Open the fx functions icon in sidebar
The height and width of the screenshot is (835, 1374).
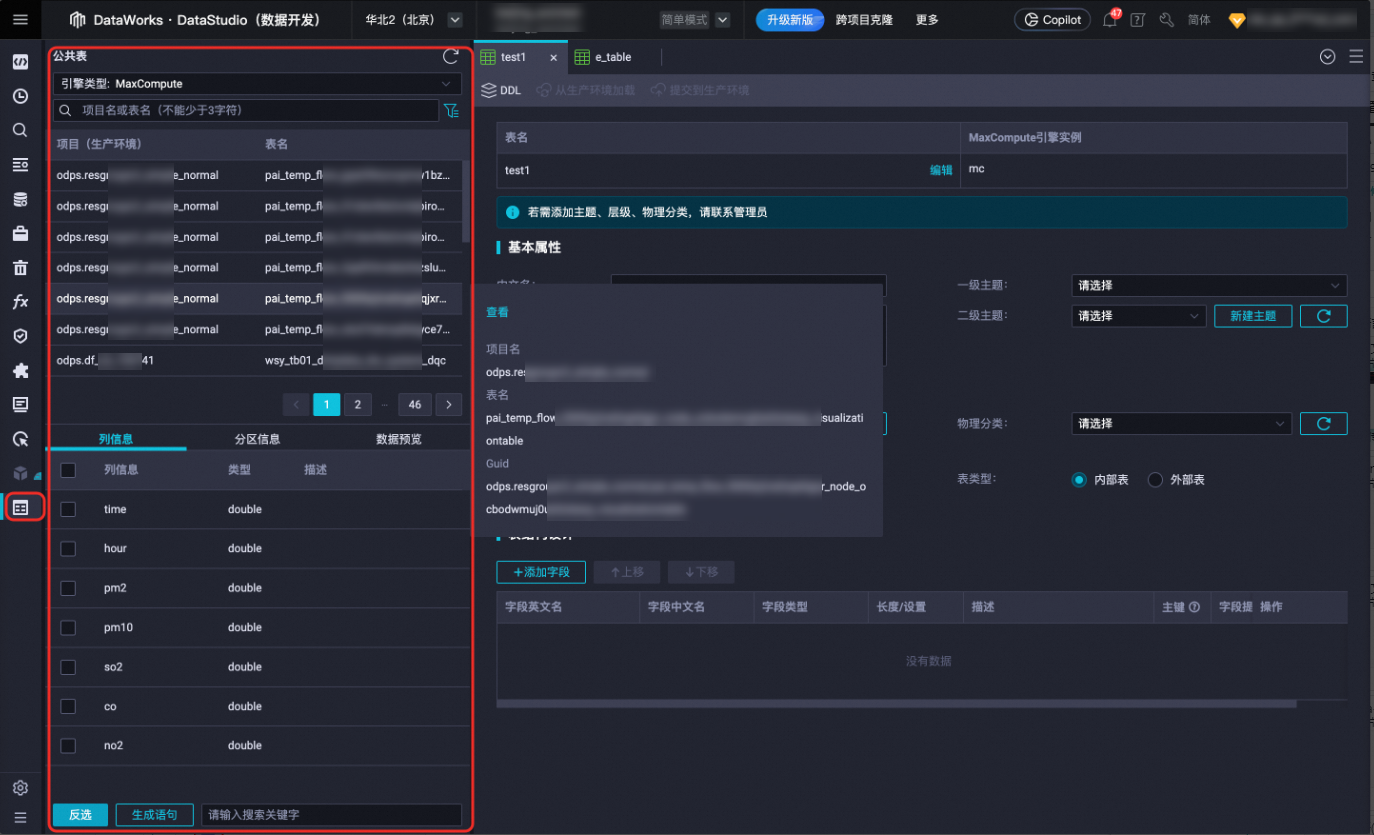(20, 302)
